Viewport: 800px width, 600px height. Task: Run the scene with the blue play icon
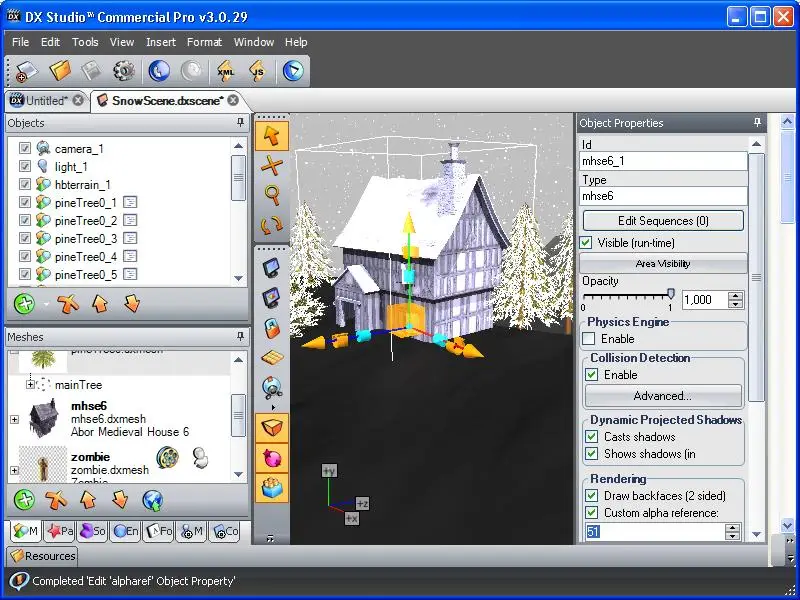coord(293,71)
